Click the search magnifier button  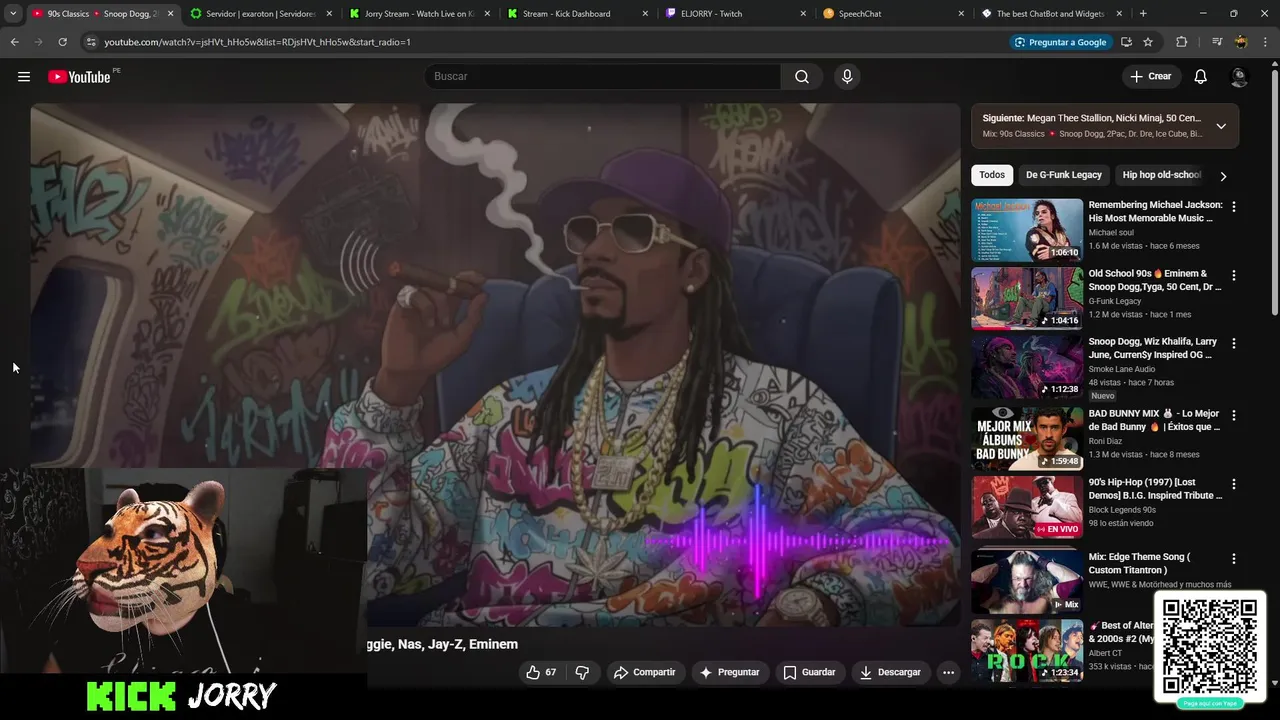801,77
